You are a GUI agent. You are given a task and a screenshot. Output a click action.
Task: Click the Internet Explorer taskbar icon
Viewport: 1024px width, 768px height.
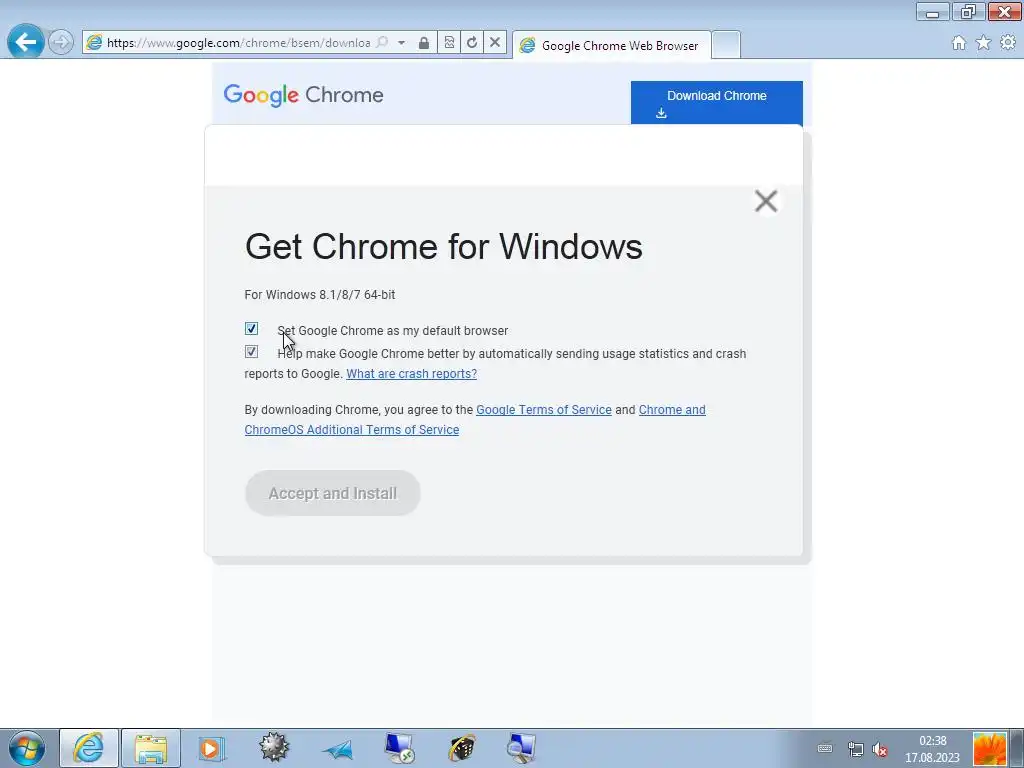pos(89,748)
